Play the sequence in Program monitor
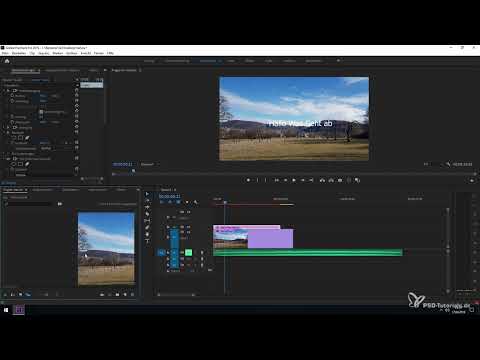 tap(294, 180)
